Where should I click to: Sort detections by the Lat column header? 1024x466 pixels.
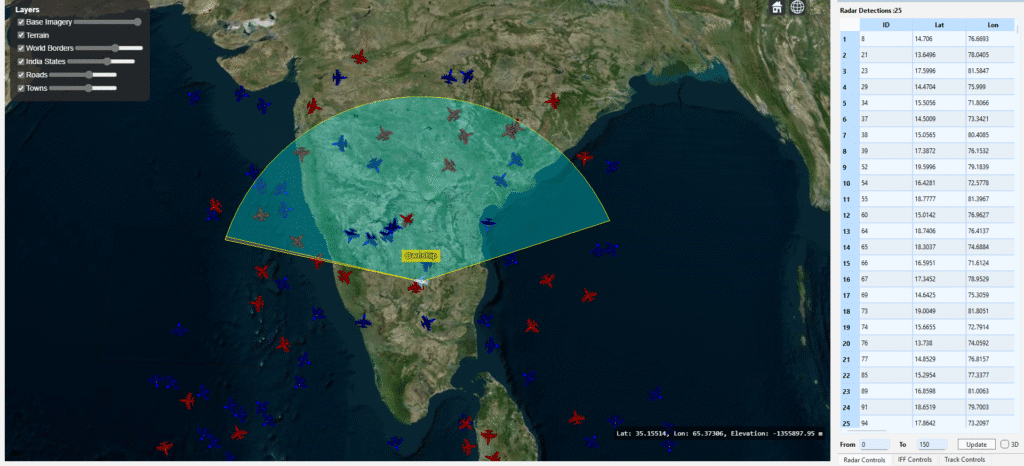[938, 24]
